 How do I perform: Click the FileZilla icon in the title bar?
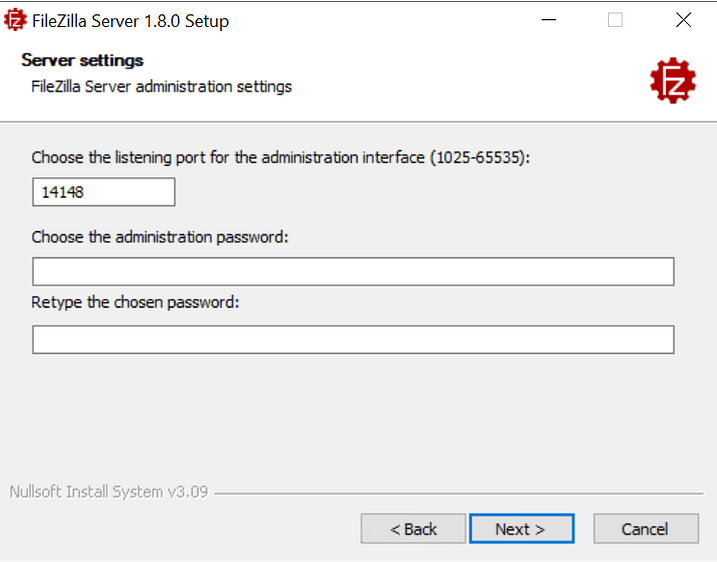click(x=15, y=20)
